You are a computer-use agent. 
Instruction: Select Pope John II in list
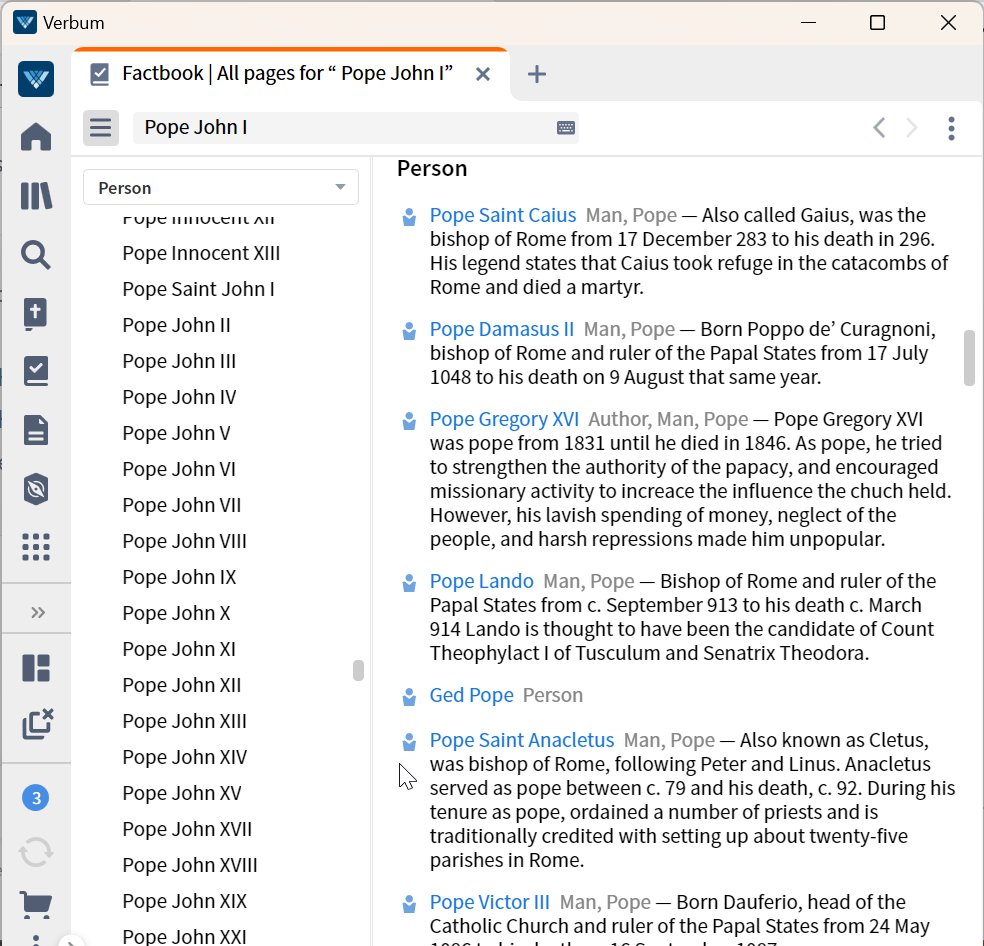pyautogui.click(x=176, y=325)
